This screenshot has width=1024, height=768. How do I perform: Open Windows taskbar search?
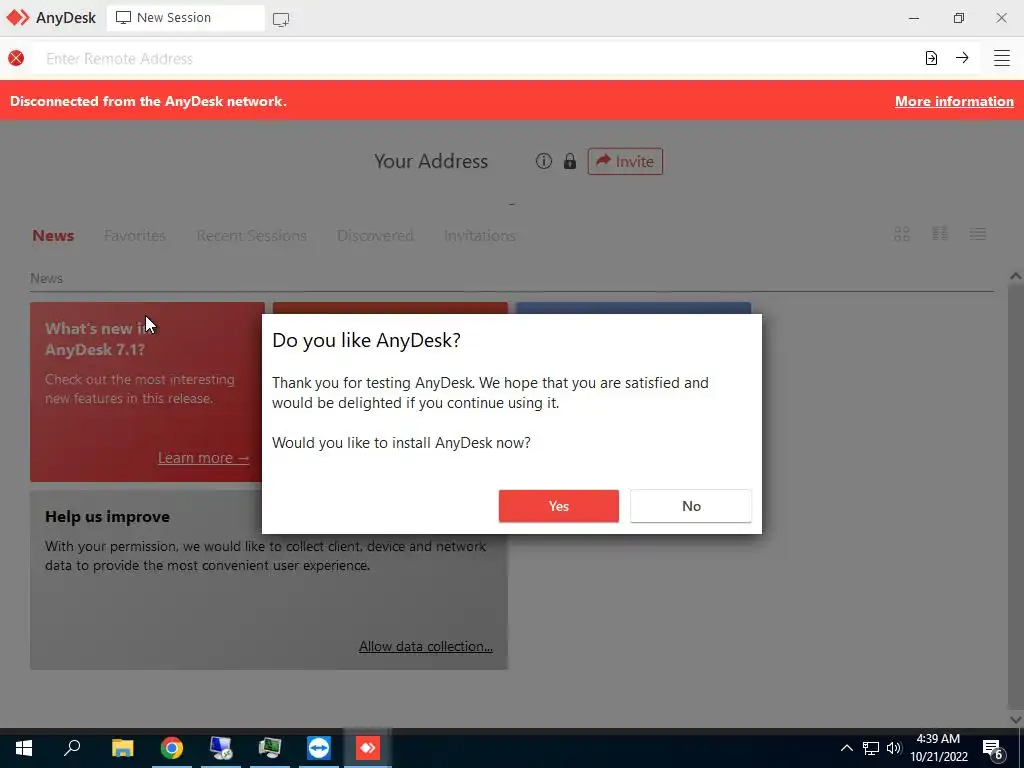pyautogui.click(x=72, y=748)
